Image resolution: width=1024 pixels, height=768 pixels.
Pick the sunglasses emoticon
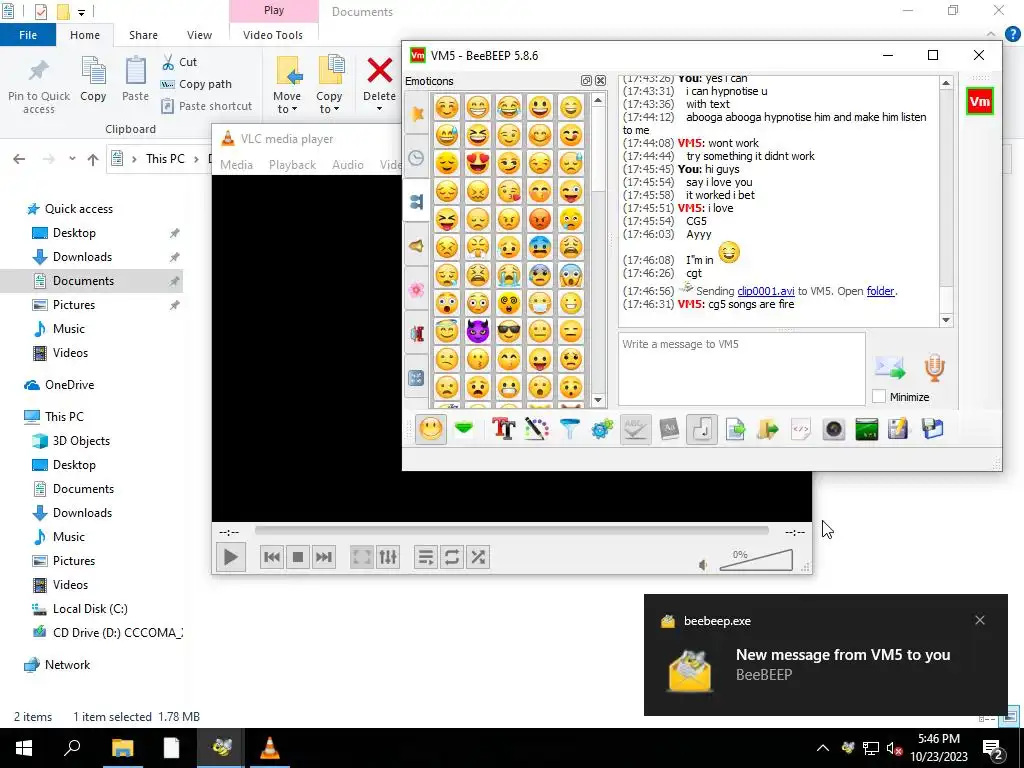pos(509,331)
